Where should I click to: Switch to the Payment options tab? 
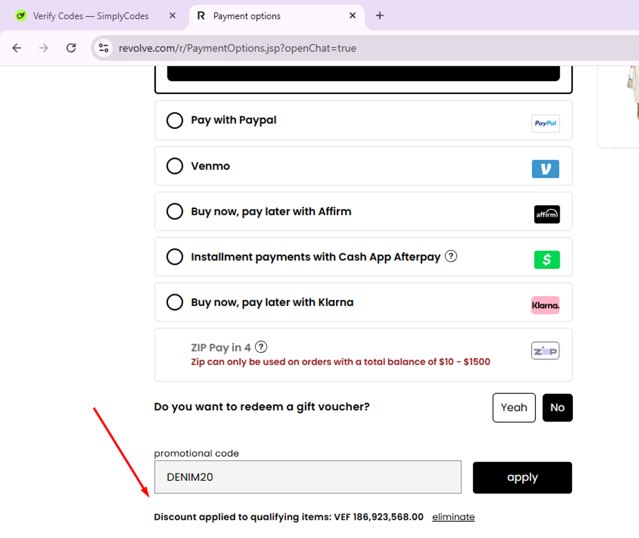(x=277, y=16)
